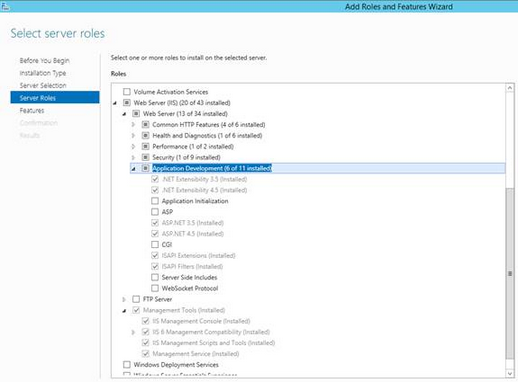Click the IIS 6 Management Compatibility checkbox
This screenshot has height=382, width=518.
click(145, 332)
